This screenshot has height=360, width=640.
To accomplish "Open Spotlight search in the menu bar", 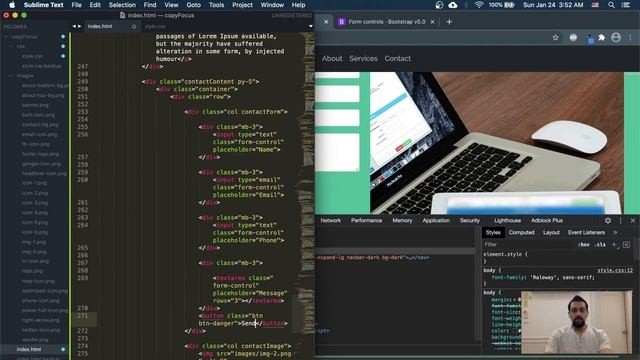I will click(611, 5).
